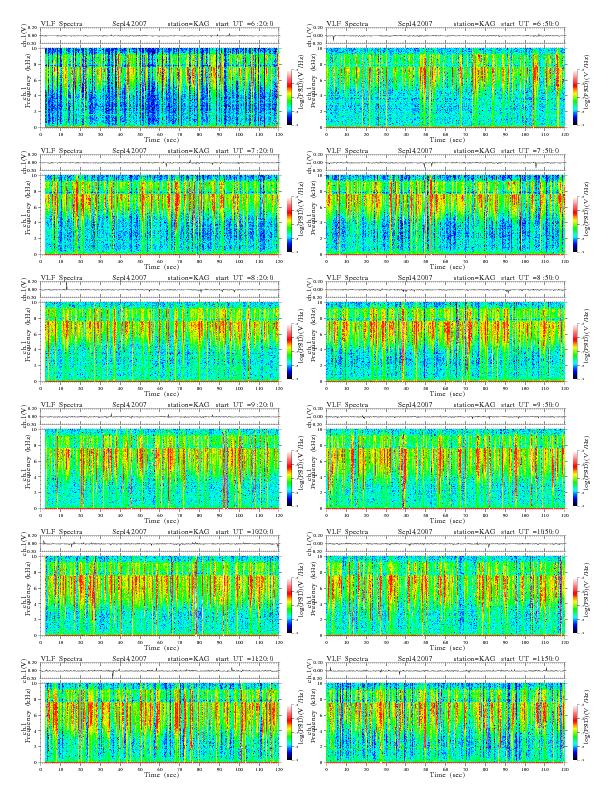Click the ch.1 waveform strip above the 6:50:0 spectrogram
612x792 pixels.
(445, 35)
